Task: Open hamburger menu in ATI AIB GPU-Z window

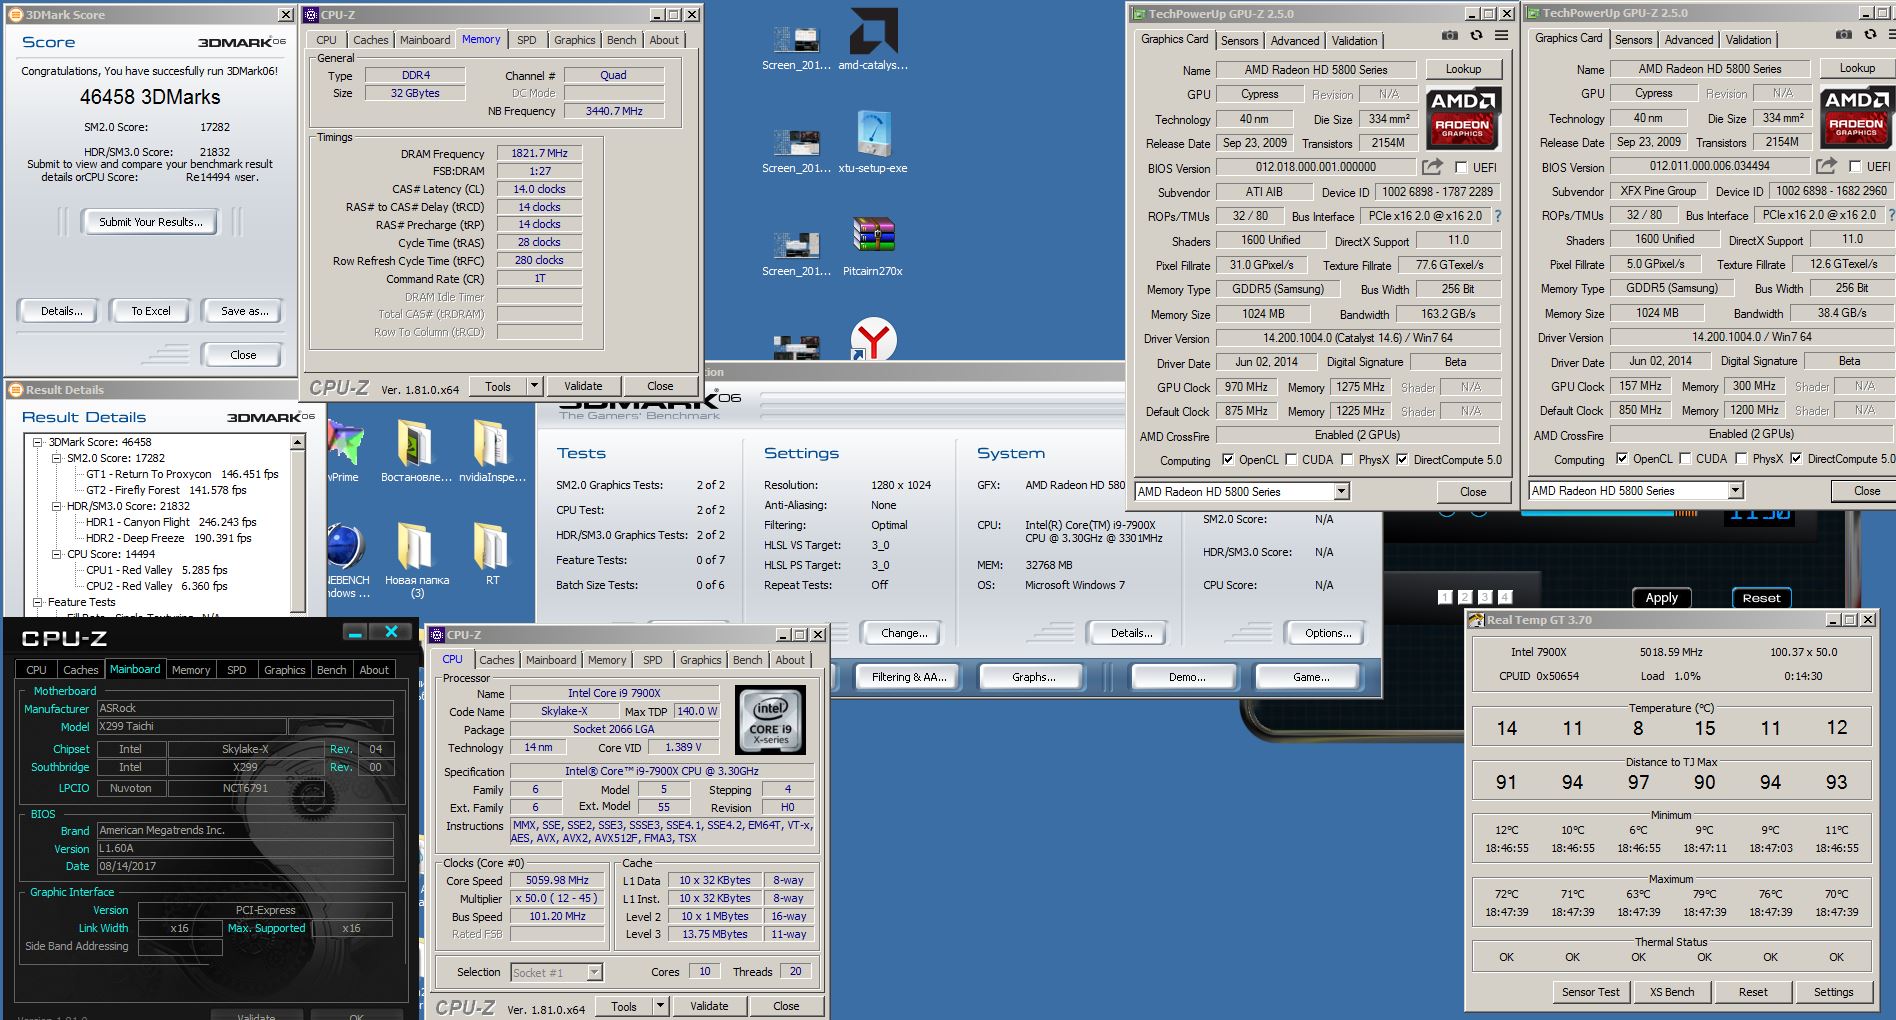Action: [1501, 35]
